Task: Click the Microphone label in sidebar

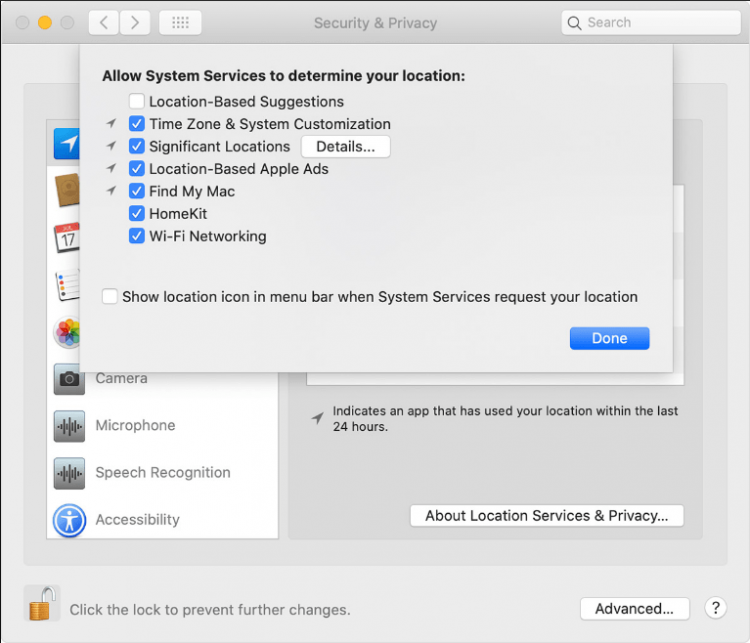Action: pyautogui.click(x=135, y=425)
